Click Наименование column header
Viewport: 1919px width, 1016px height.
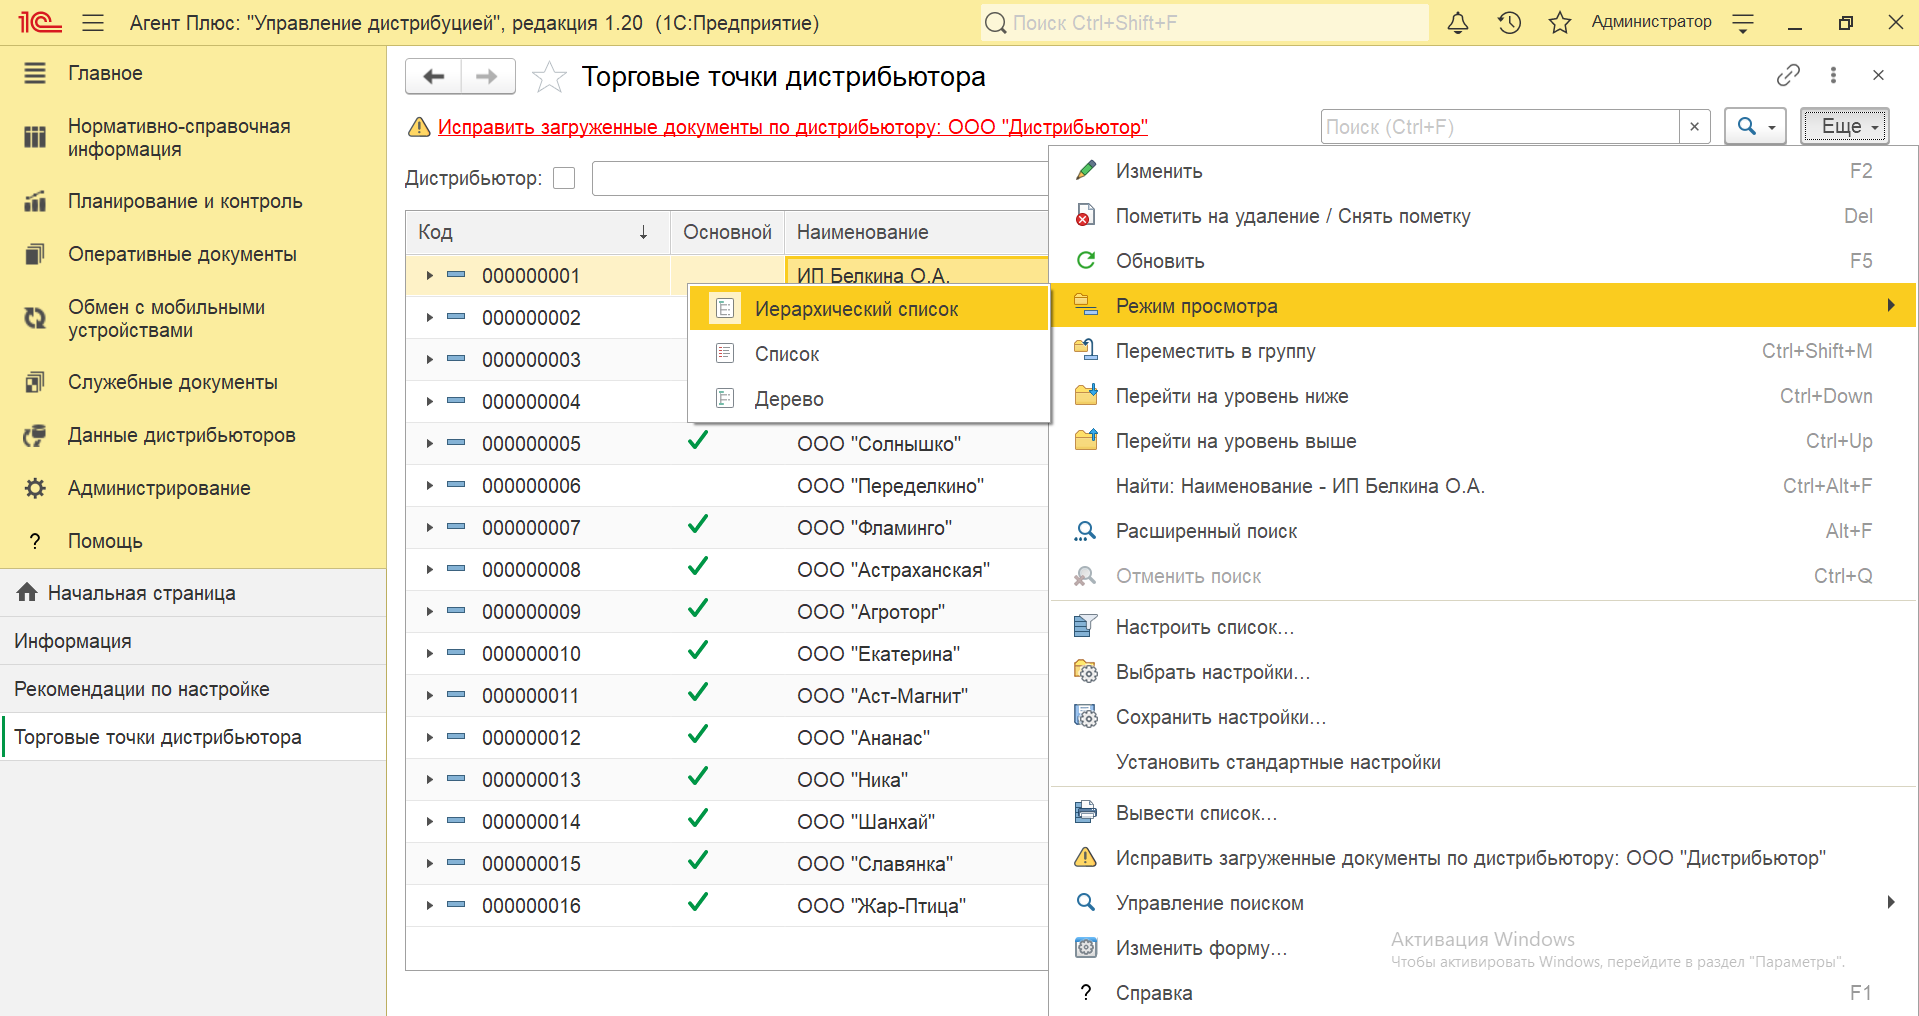pyautogui.click(x=916, y=232)
